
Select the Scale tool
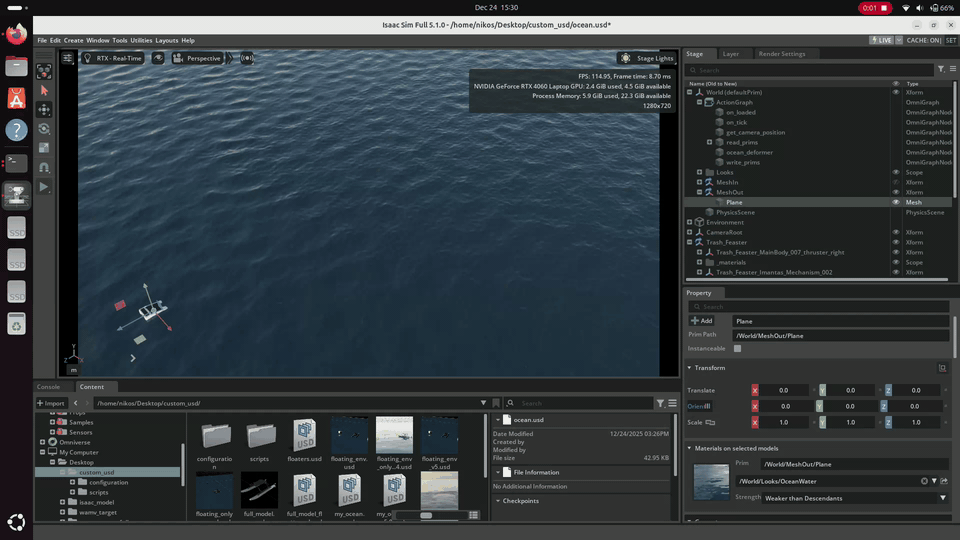44,148
